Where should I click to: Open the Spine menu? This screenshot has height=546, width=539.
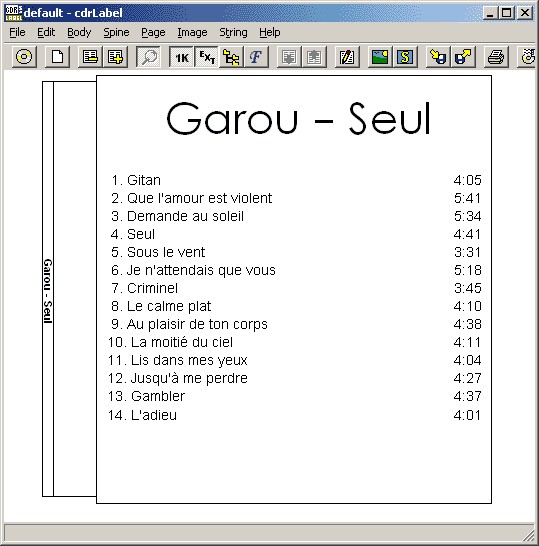pos(116,32)
